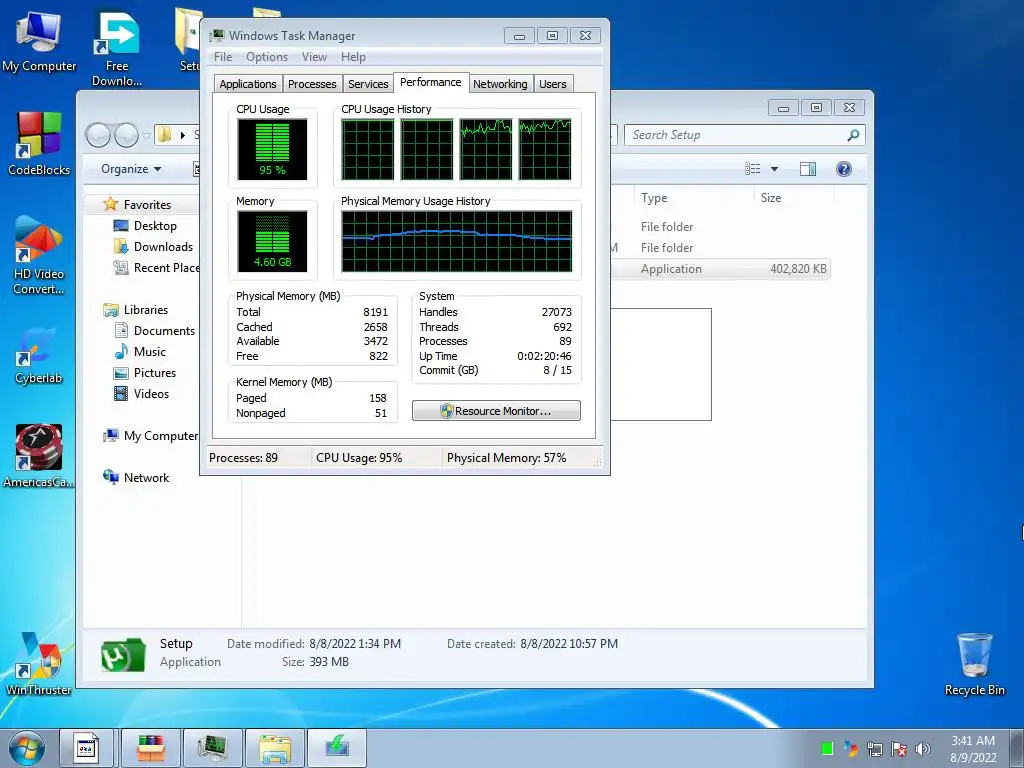Click Memory 4.60 GB meter

pos(272,241)
